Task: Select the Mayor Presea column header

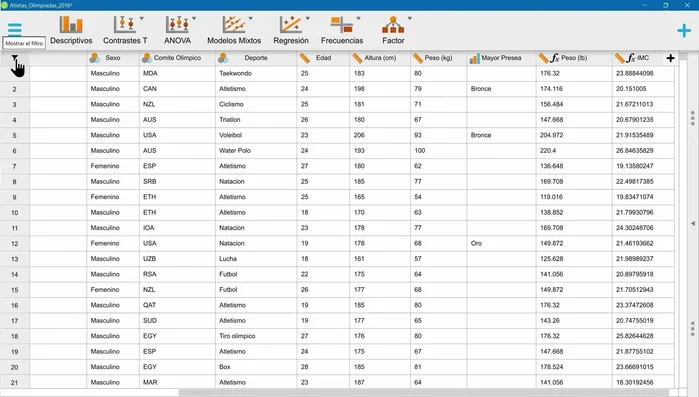Action: pos(501,58)
